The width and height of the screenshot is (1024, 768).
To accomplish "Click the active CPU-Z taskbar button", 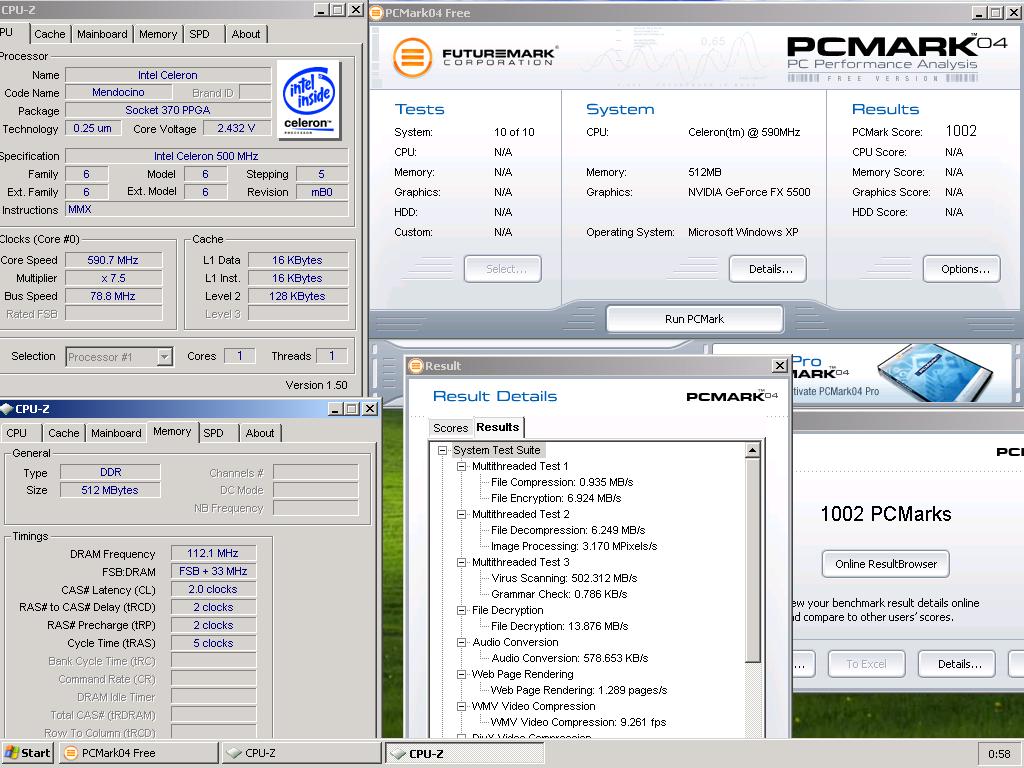I will (x=464, y=753).
